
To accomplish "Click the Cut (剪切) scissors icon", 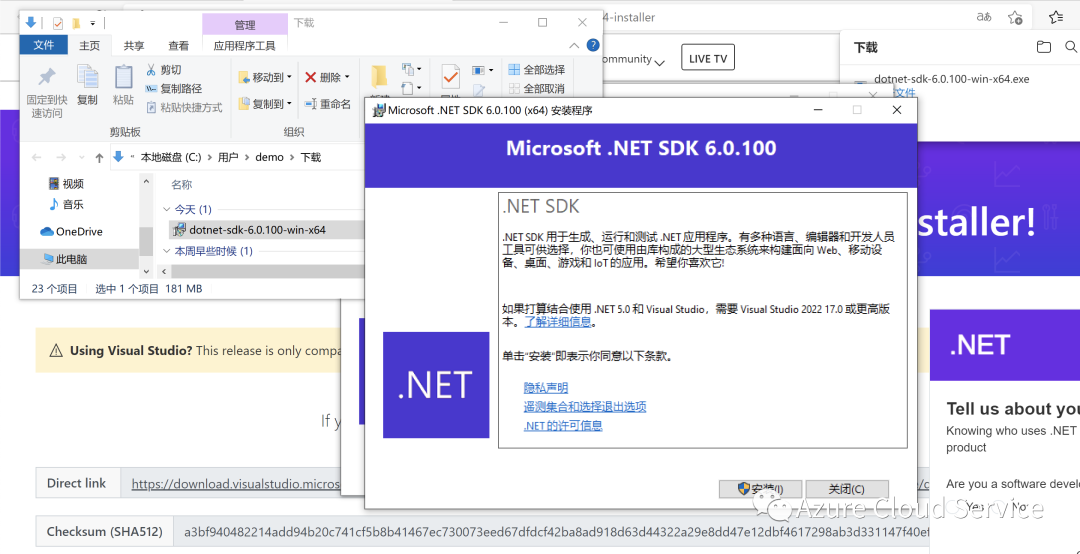I will (x=151, y=70).
